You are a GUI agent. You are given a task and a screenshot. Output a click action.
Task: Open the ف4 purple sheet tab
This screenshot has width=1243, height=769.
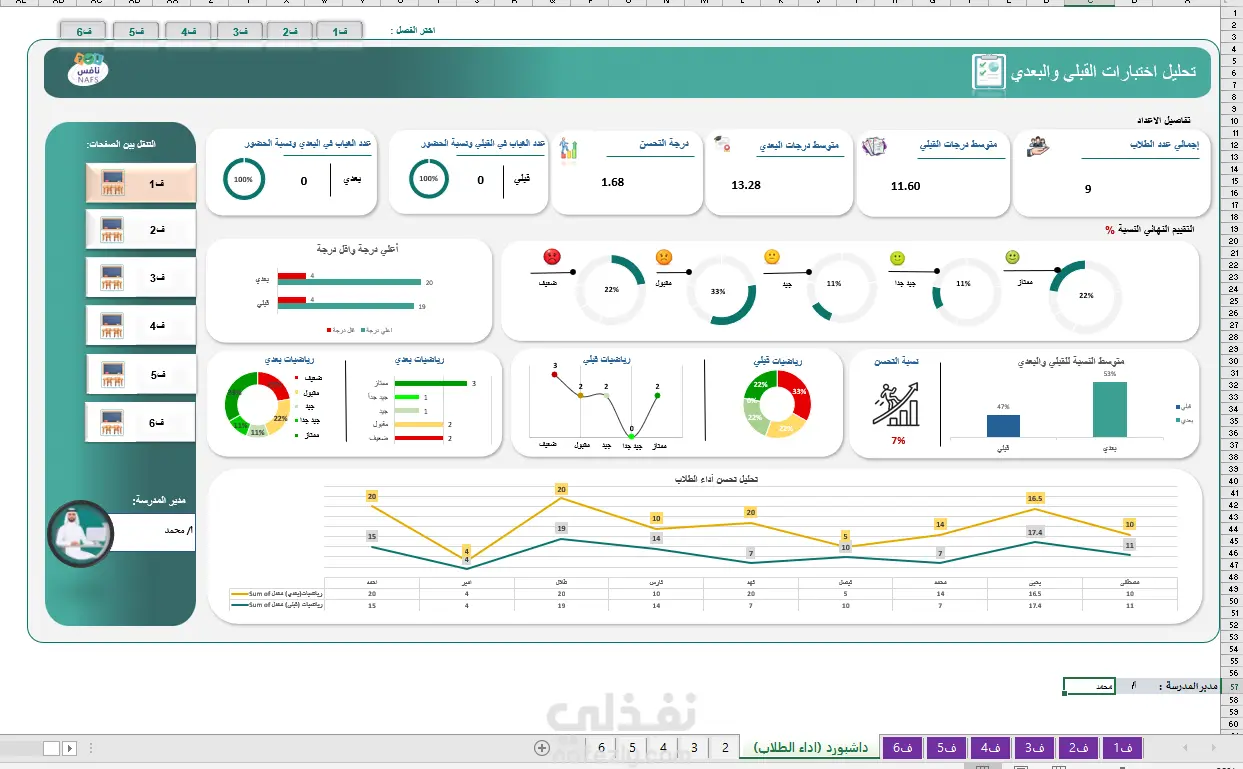[990, 748]
